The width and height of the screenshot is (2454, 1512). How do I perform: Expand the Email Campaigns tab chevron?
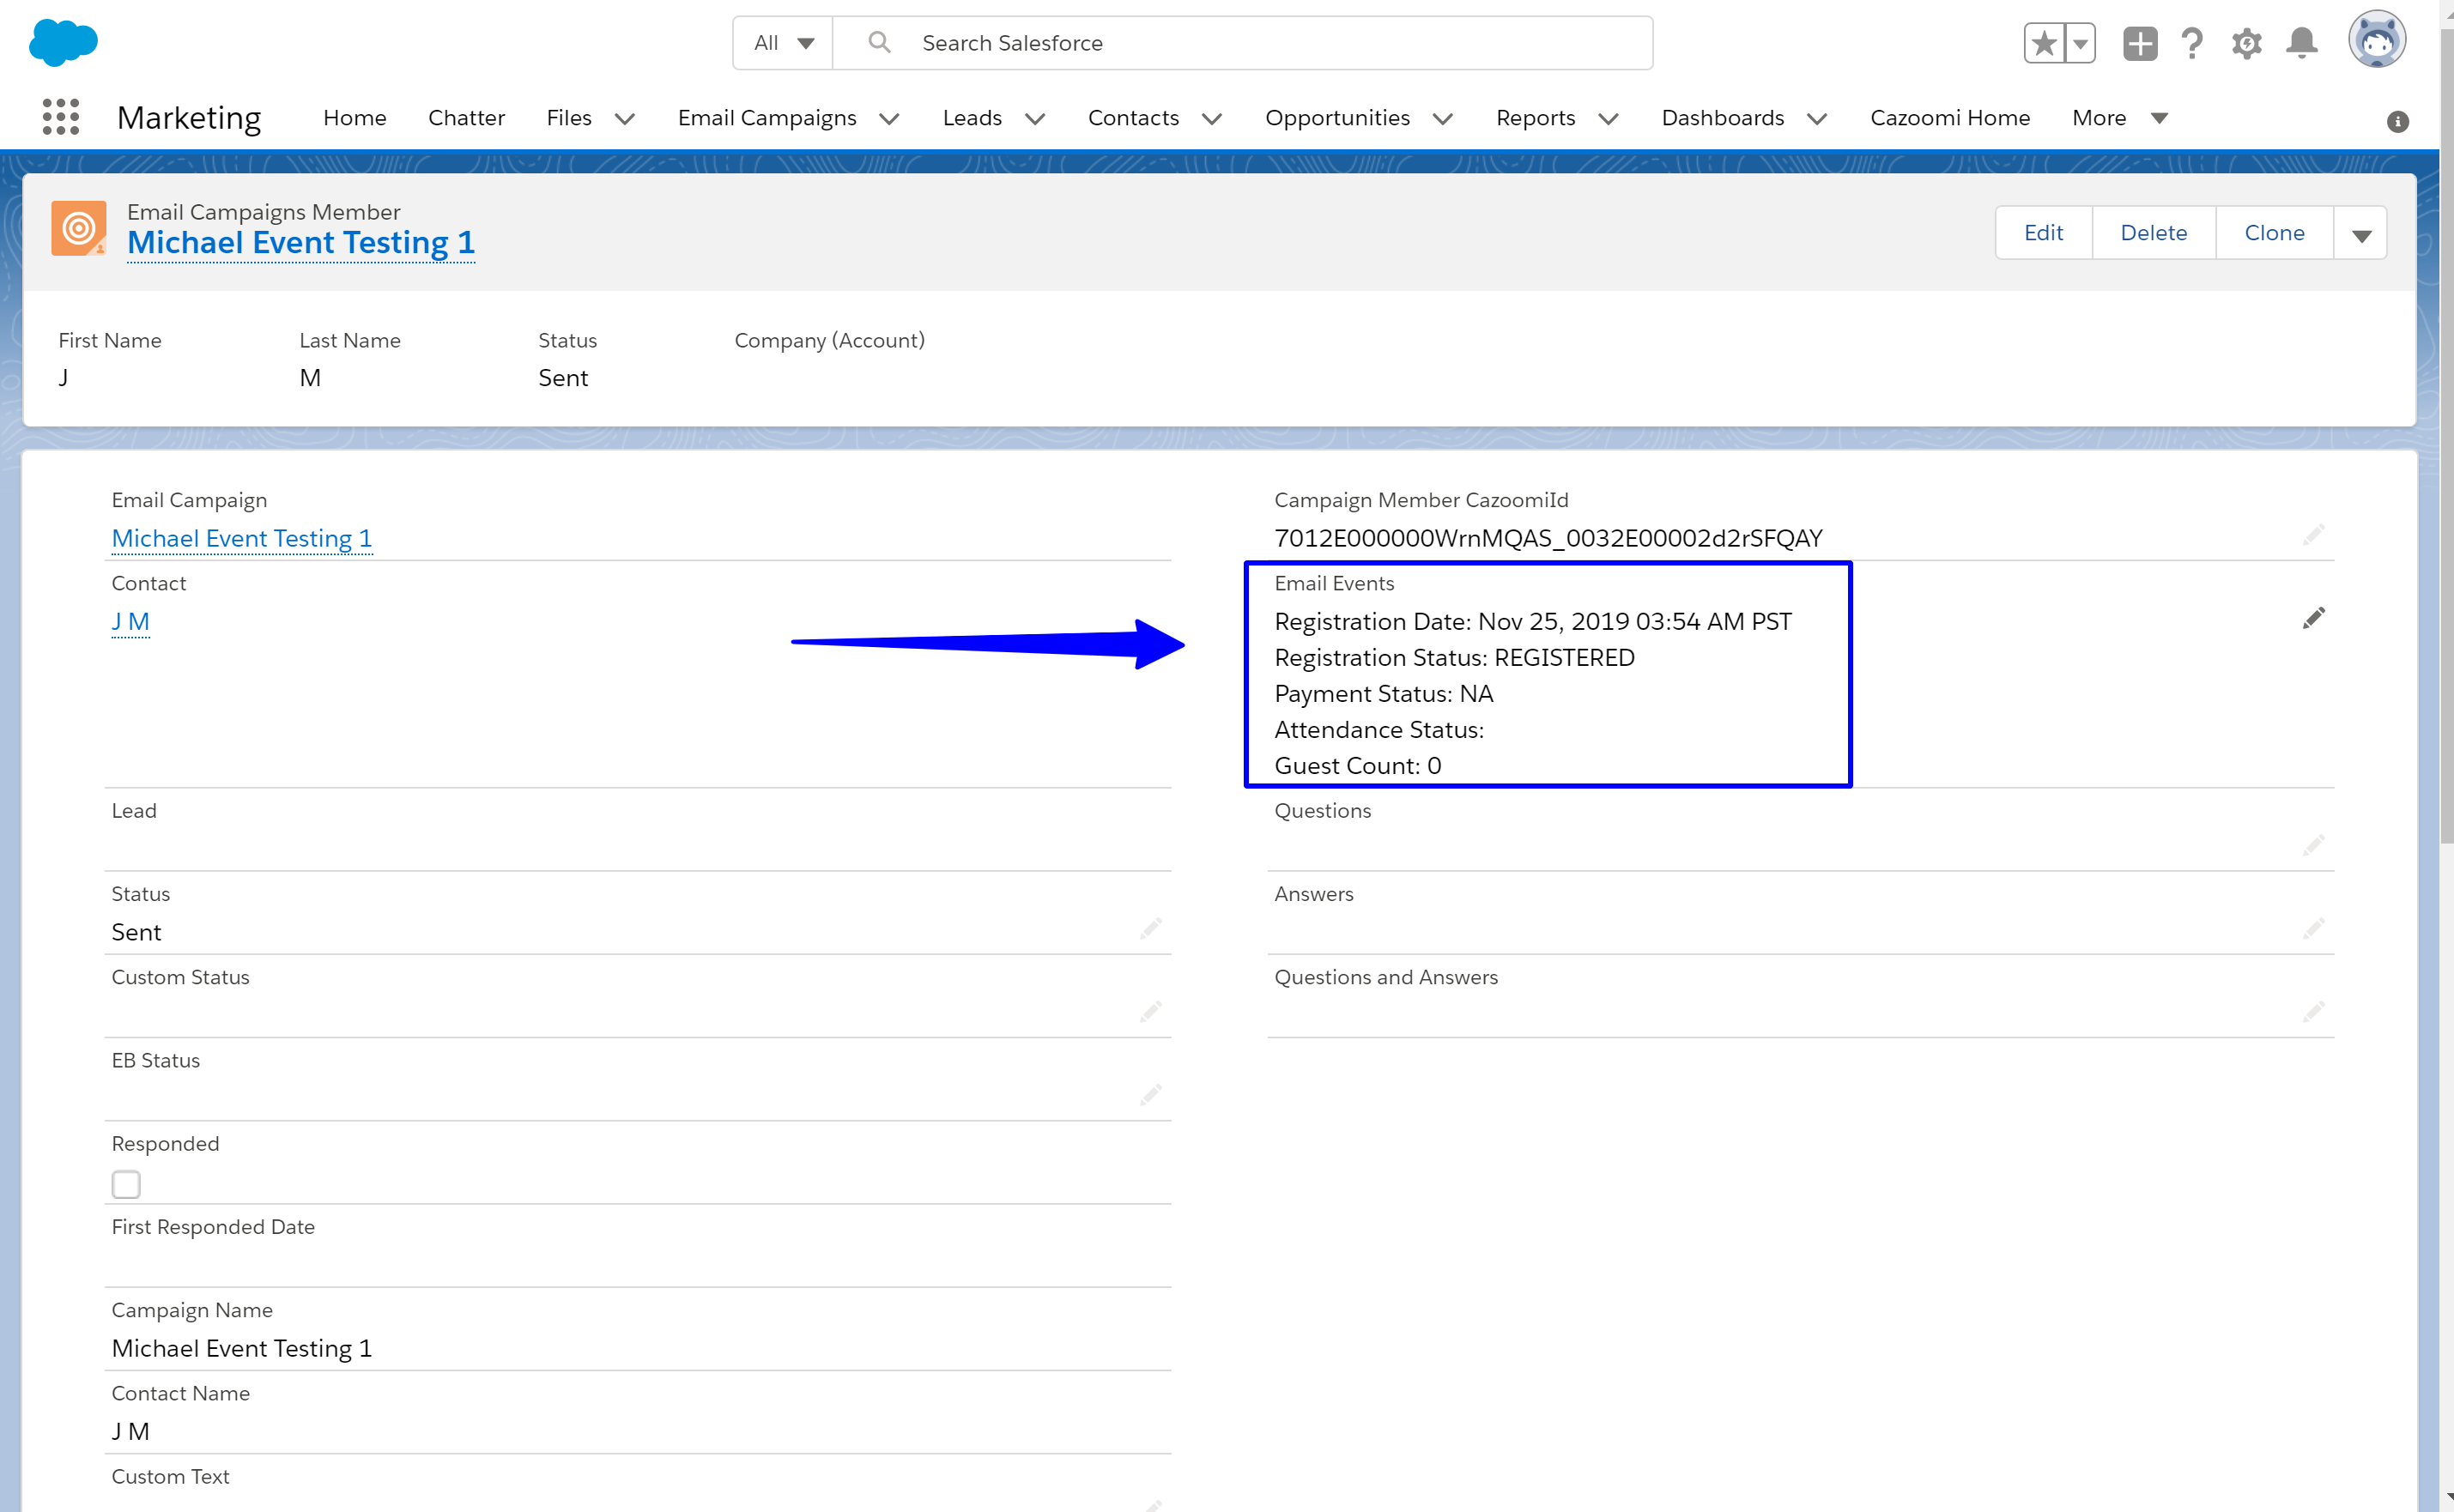click(889, 119)
